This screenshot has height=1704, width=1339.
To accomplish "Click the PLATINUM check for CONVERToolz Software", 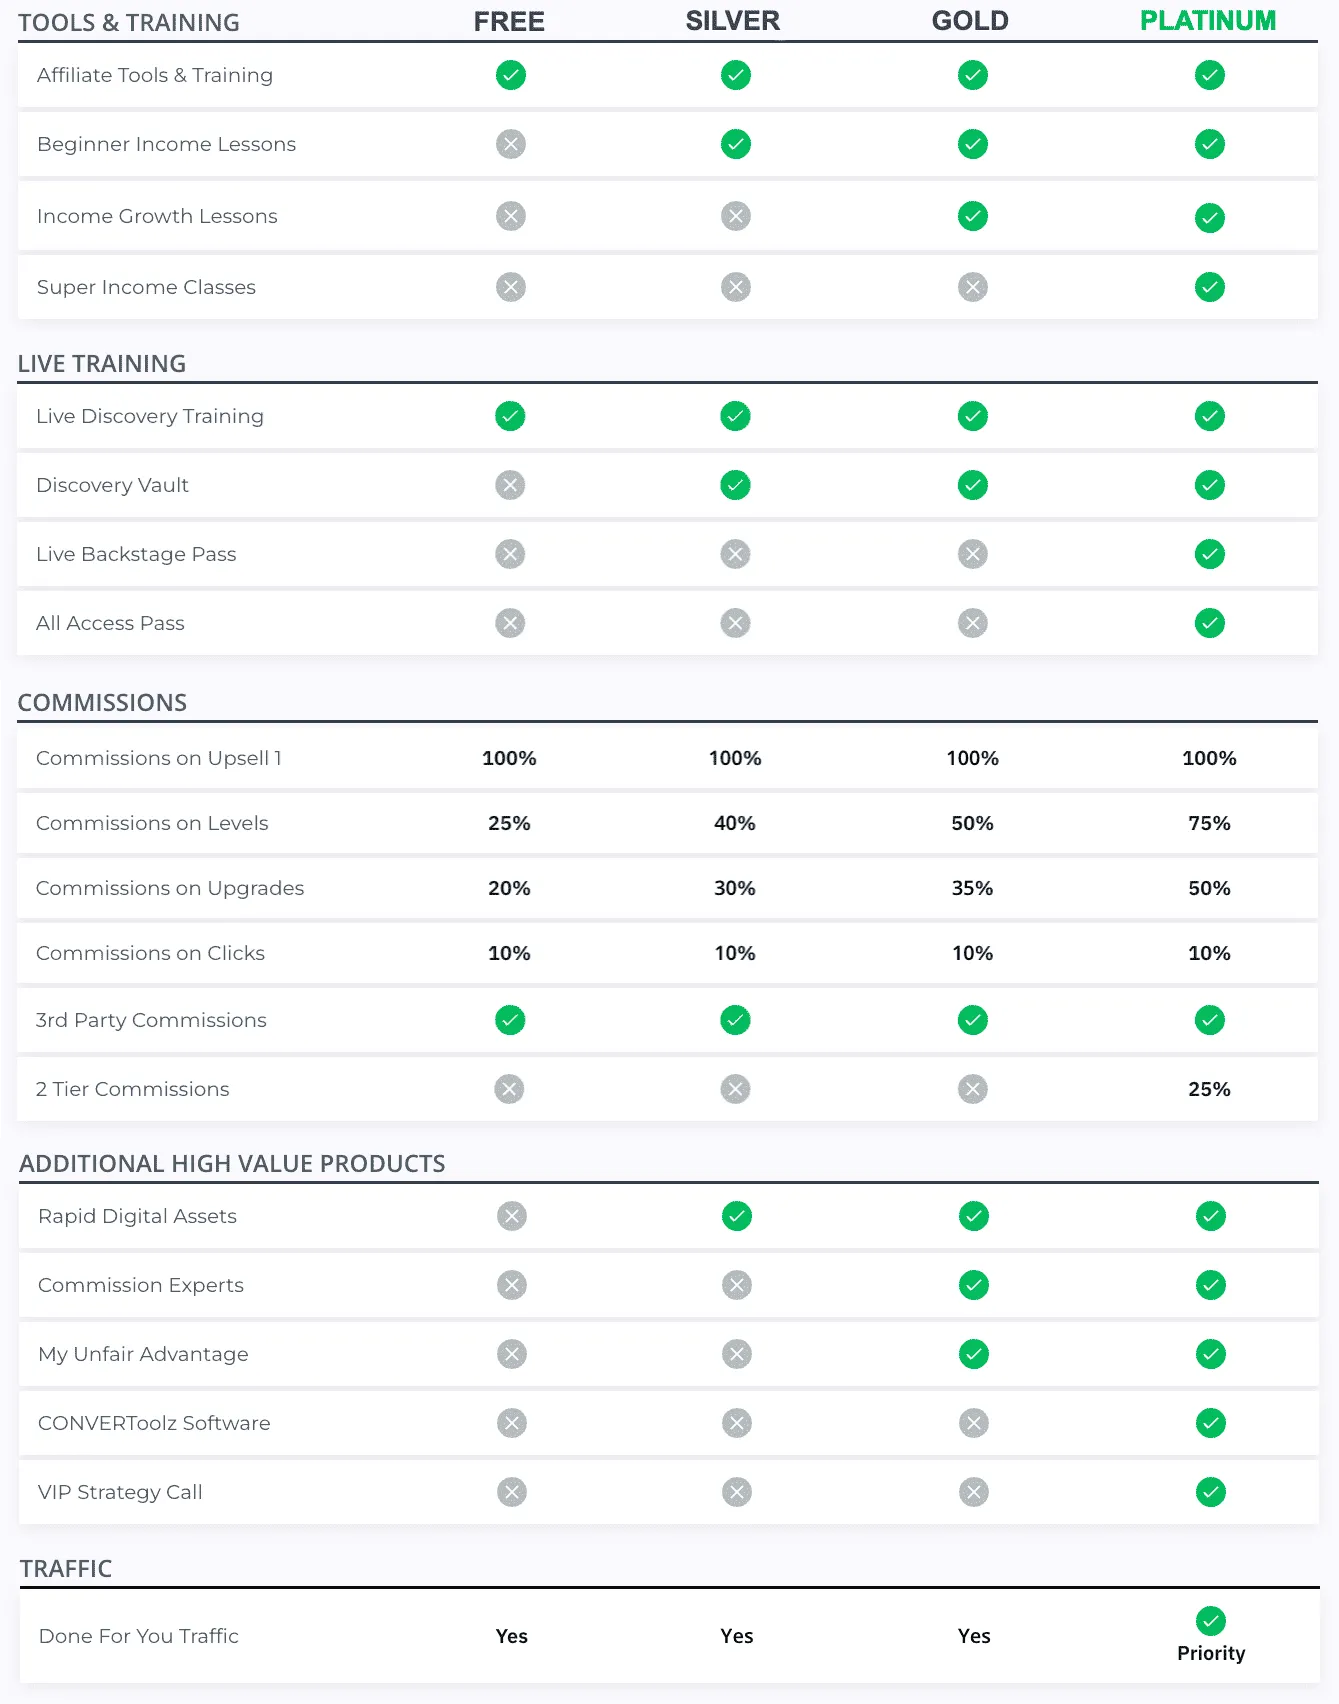I will (1211, 1423).
